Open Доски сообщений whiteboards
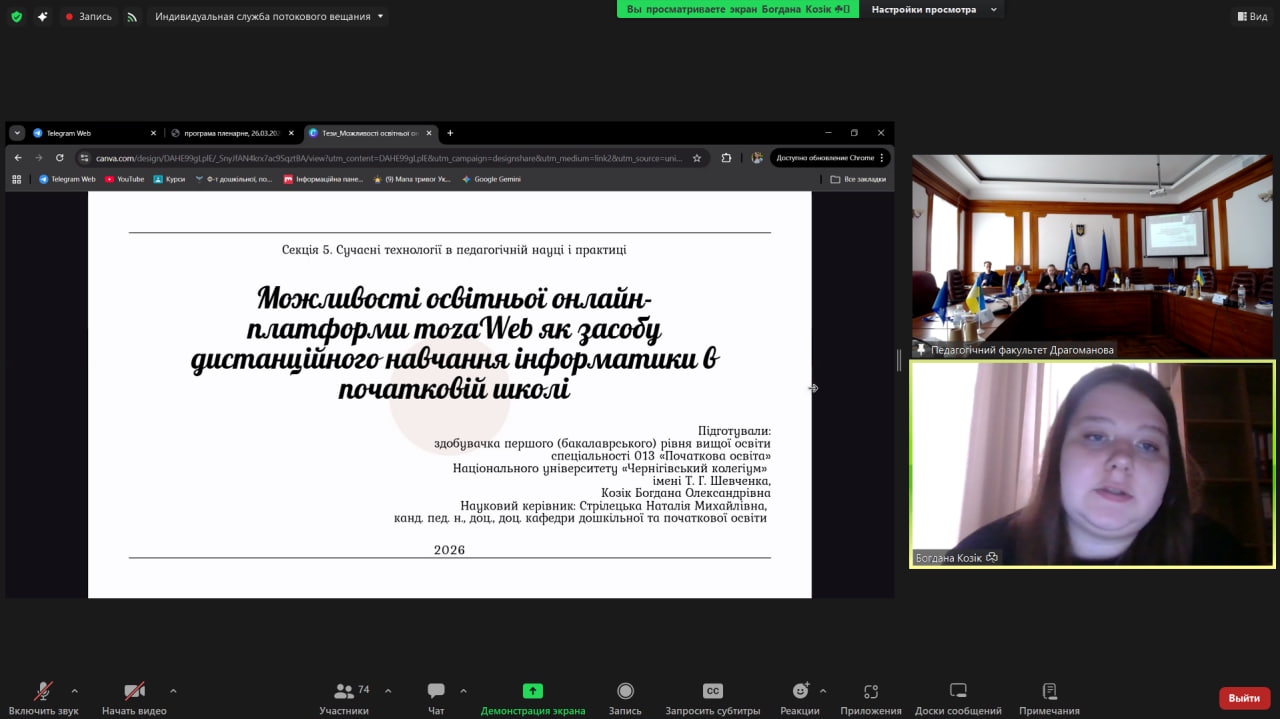Screen dimensions: 1280x719 [957, 691]
